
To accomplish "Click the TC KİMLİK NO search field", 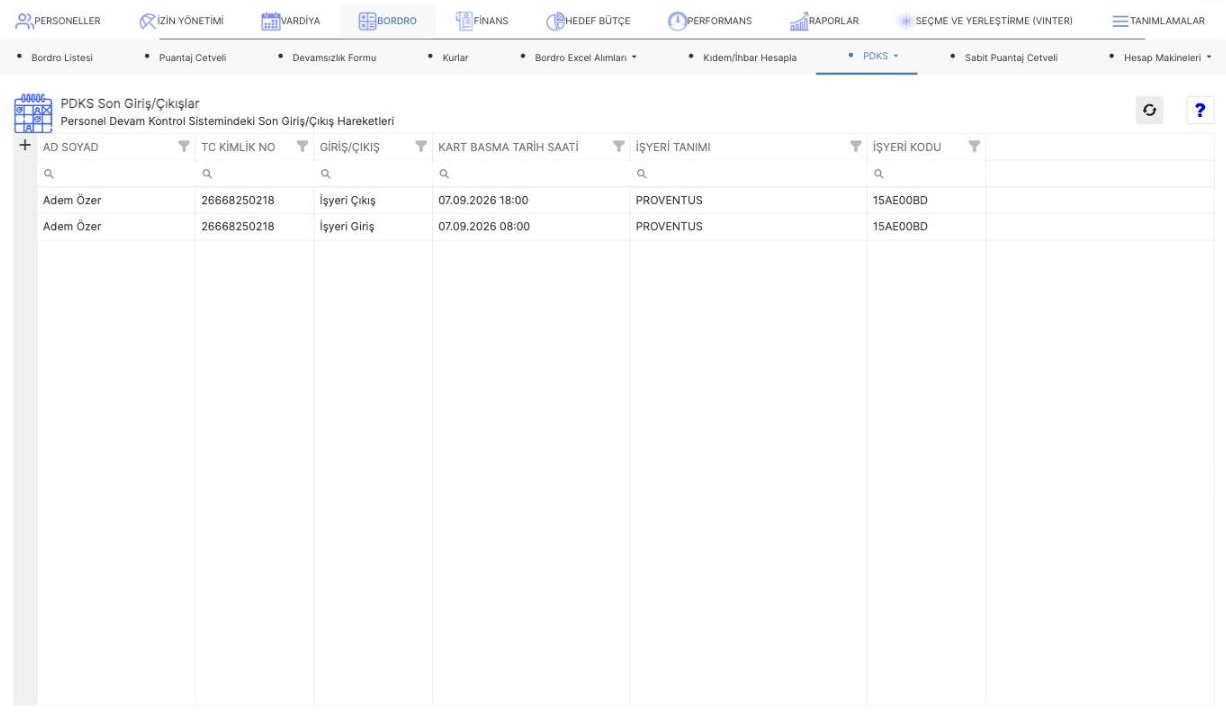I will (x=254, y=173).
